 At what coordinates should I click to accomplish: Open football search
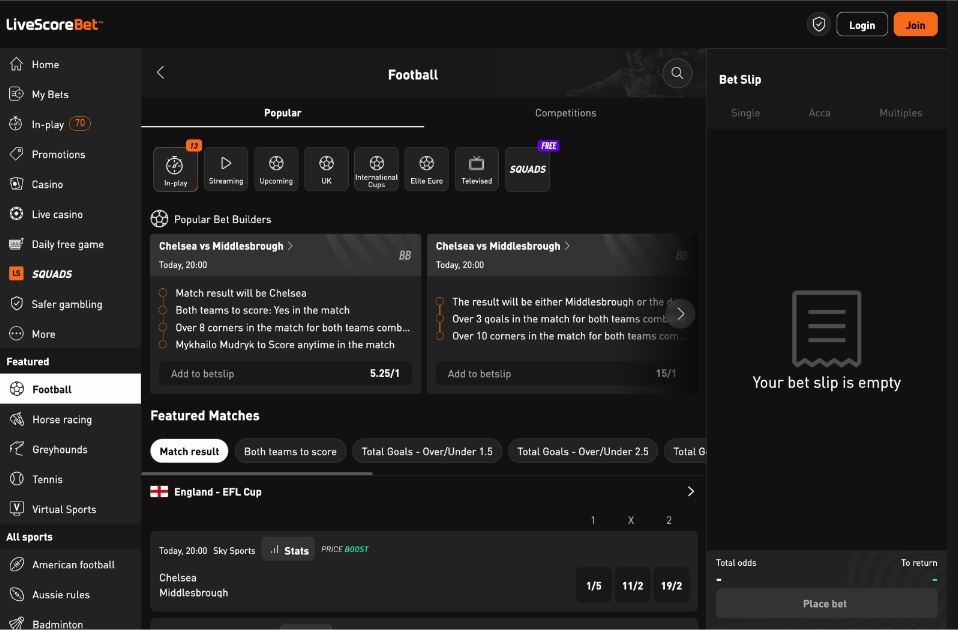677,73
